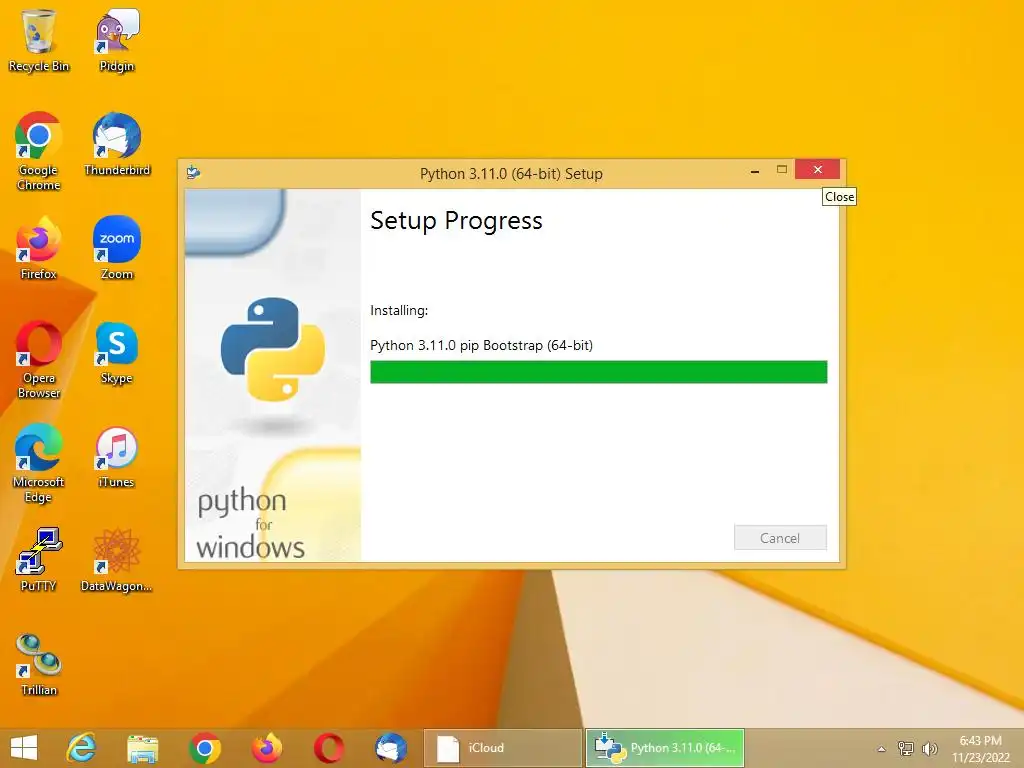Click the green installation progress bar
Image resolution: width=1024 pixels, height=768 pixels.
click(x=598, y=372)
